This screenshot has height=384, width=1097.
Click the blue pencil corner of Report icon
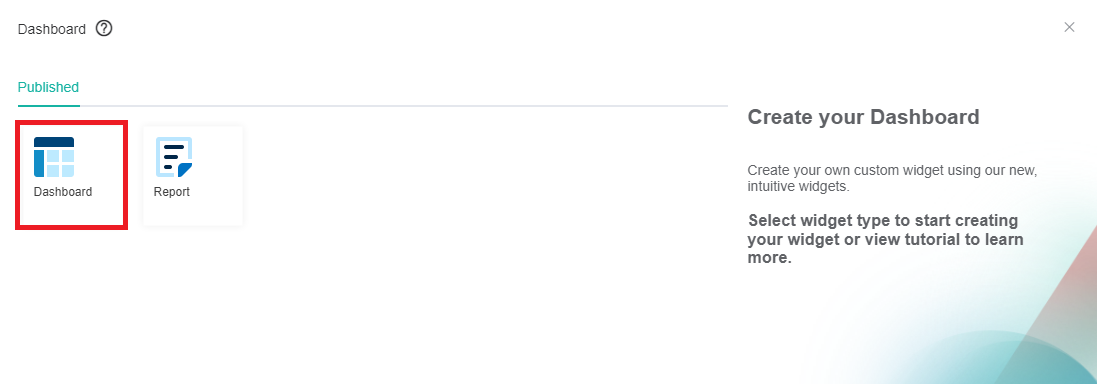(185, 169)
